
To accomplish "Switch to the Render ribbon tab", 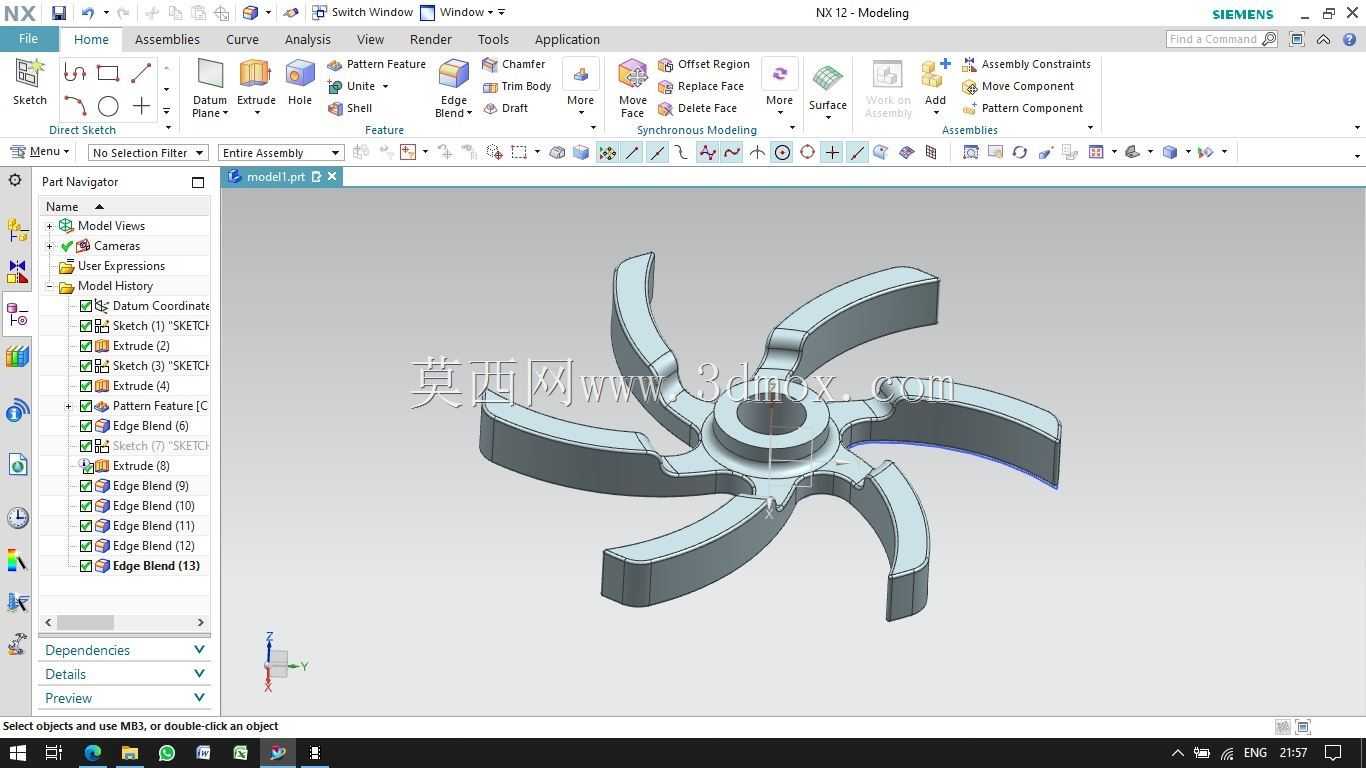I will coord(430,39).
